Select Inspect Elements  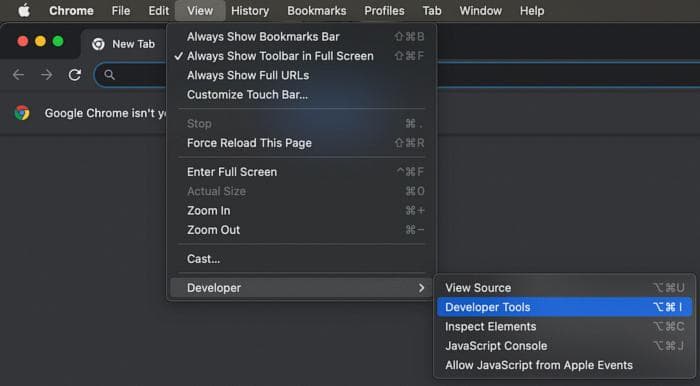tap(565, 327)
